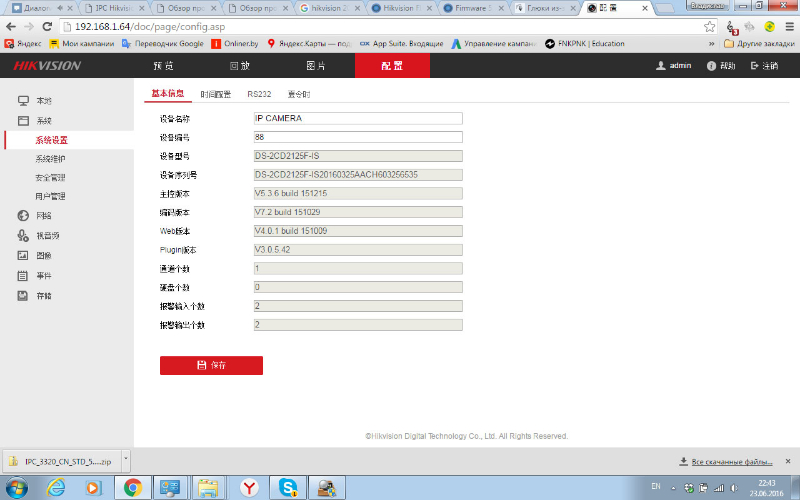Close the downloads bar

pyautogui.click(x=788, y=461)
